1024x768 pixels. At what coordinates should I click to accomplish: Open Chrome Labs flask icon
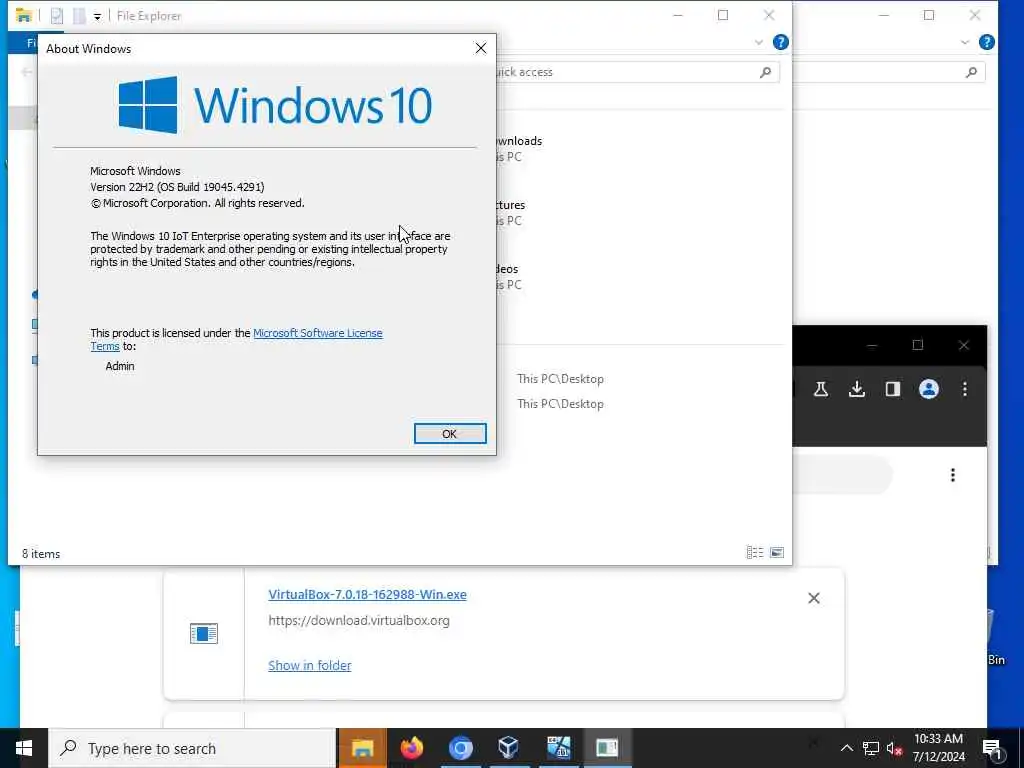coord(821,390)
